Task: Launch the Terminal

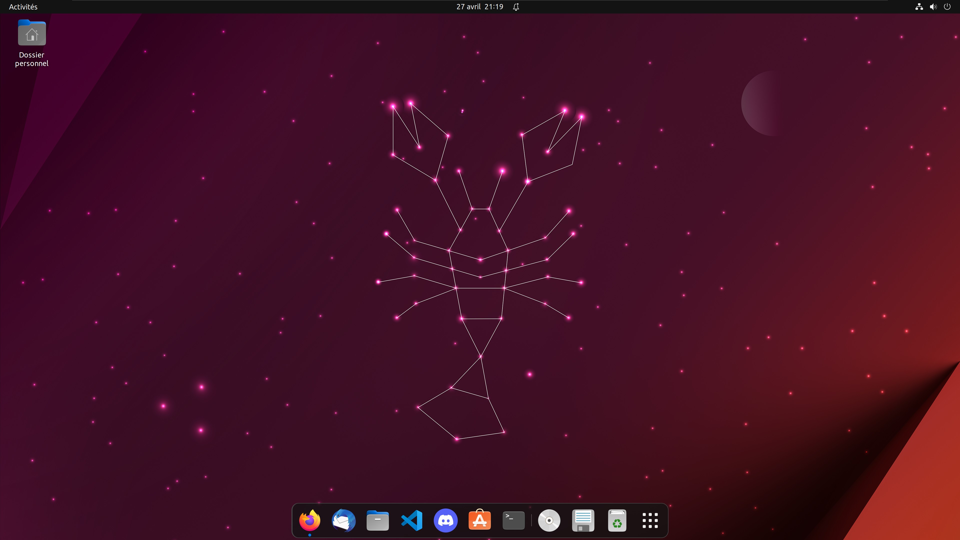Action: [514, 520]
